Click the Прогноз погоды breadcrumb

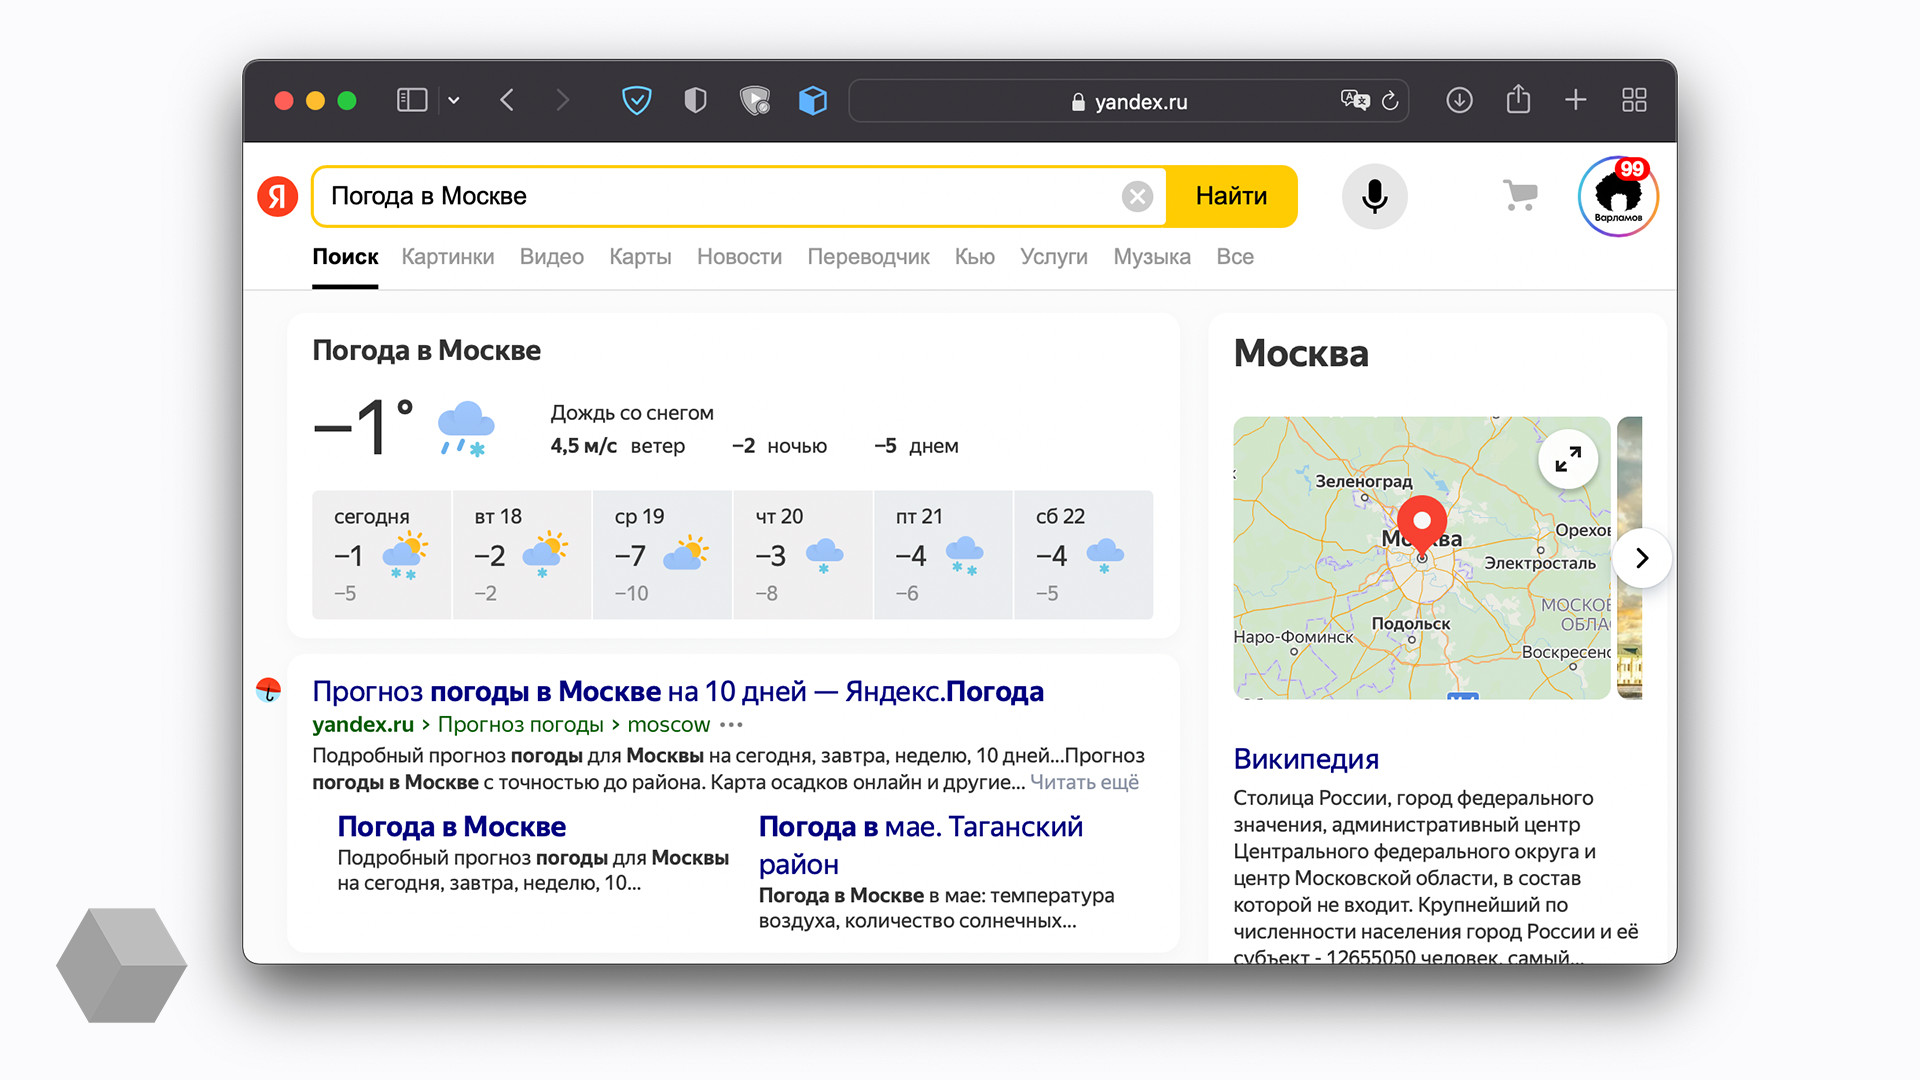tap(520, 724)
